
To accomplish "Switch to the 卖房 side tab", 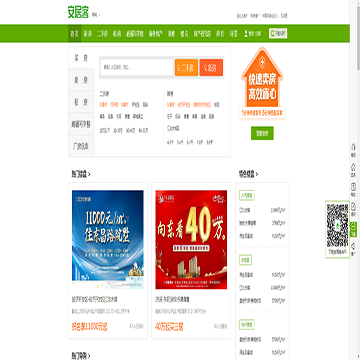I will point(81,80).
